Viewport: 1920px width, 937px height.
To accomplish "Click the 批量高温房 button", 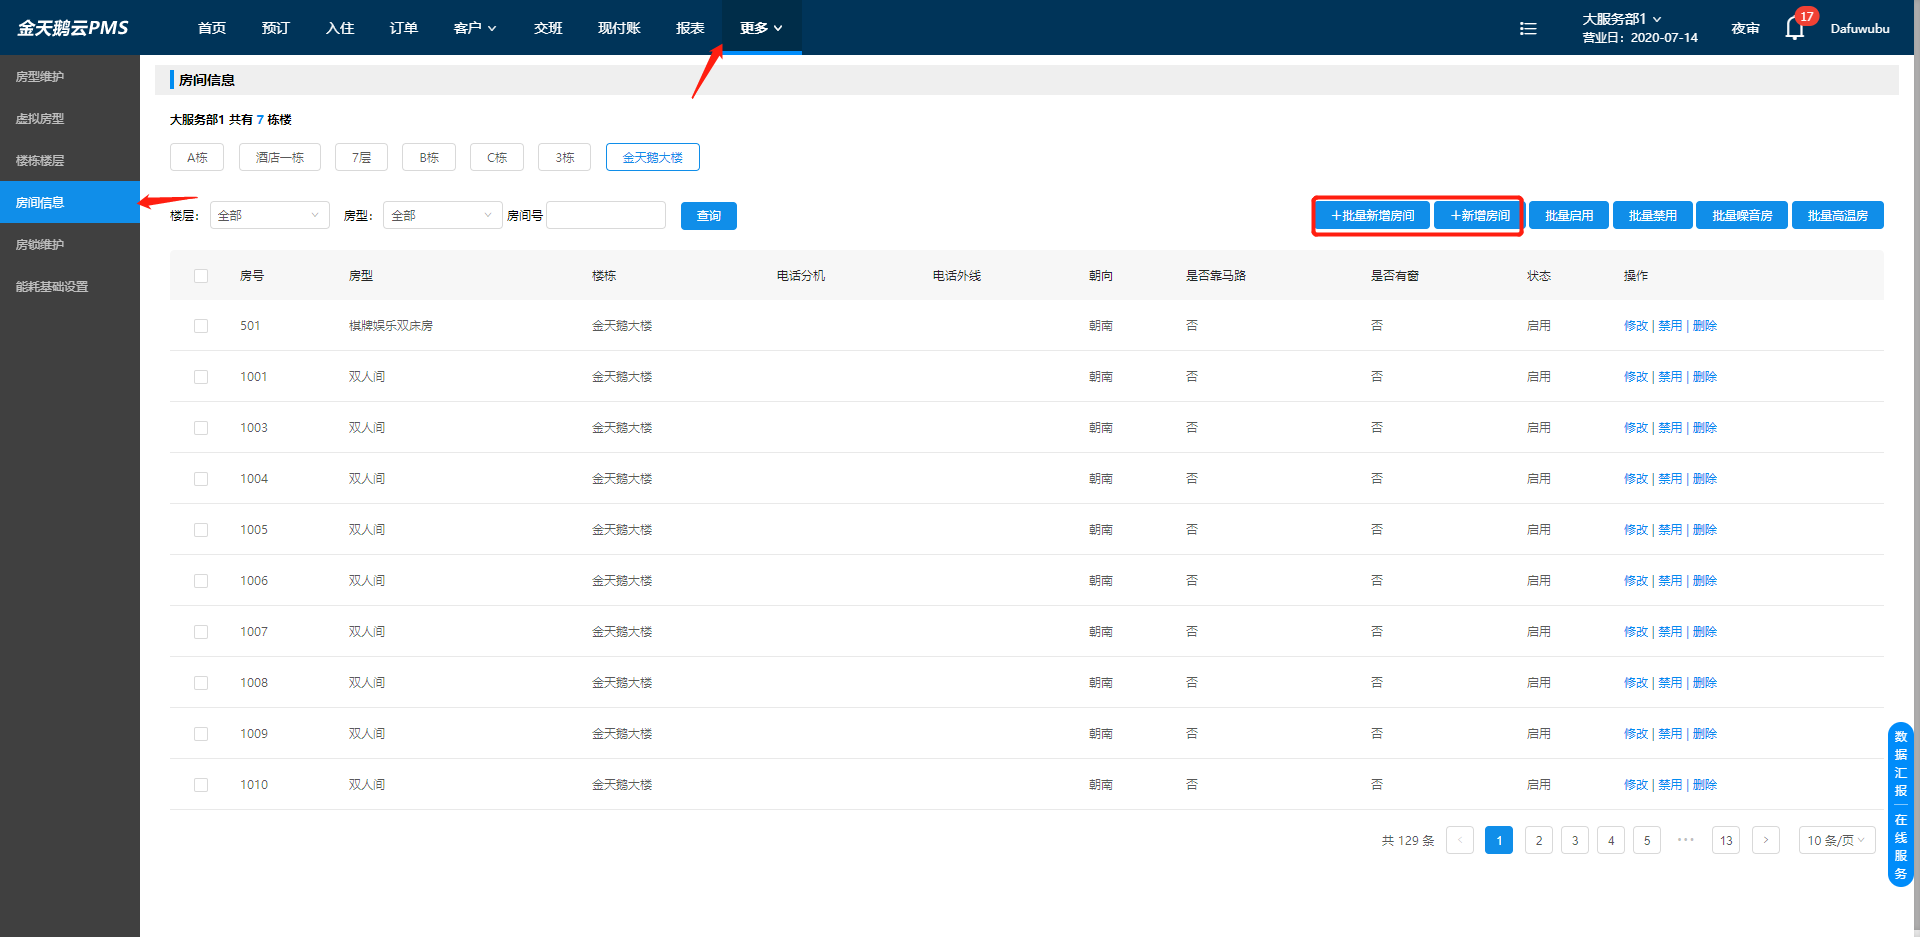I will point(1838,215).
